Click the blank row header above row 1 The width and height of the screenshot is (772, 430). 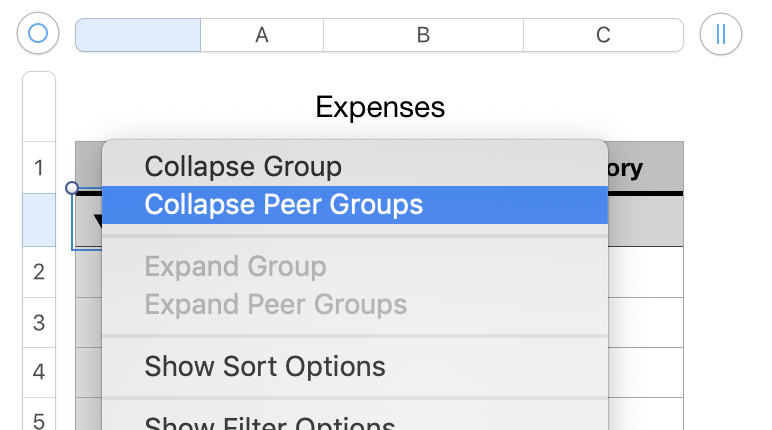click(39, 107)
